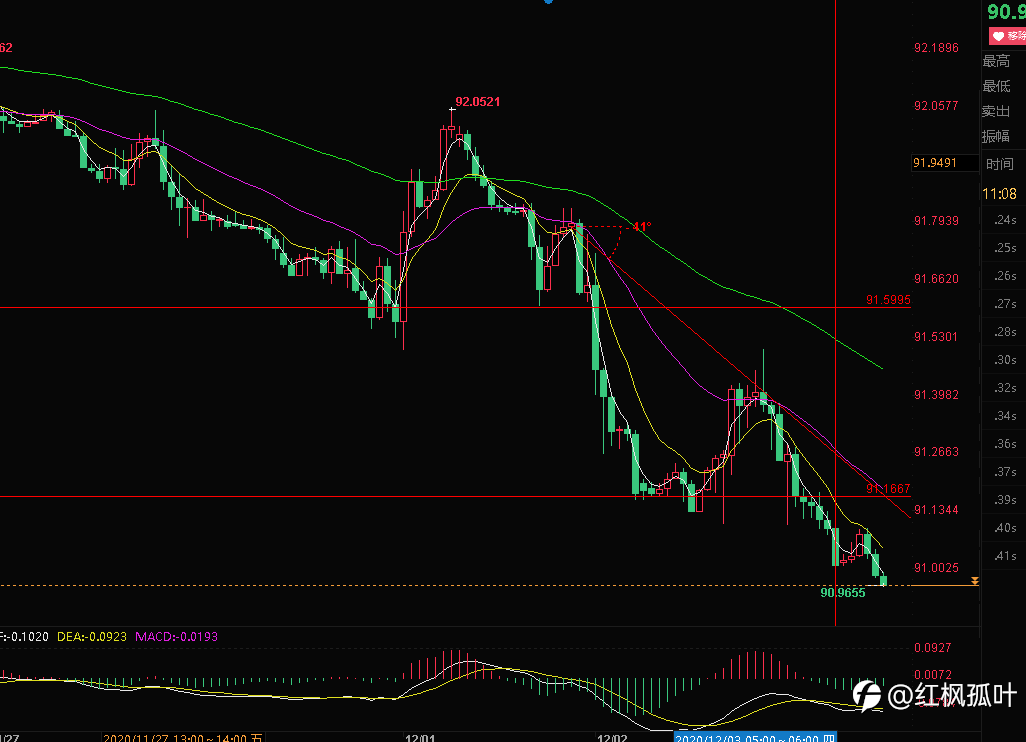Click the heart icon on 移除 favorite button
Viewport: 1026px width, 742px height.
tap(998, 36)
